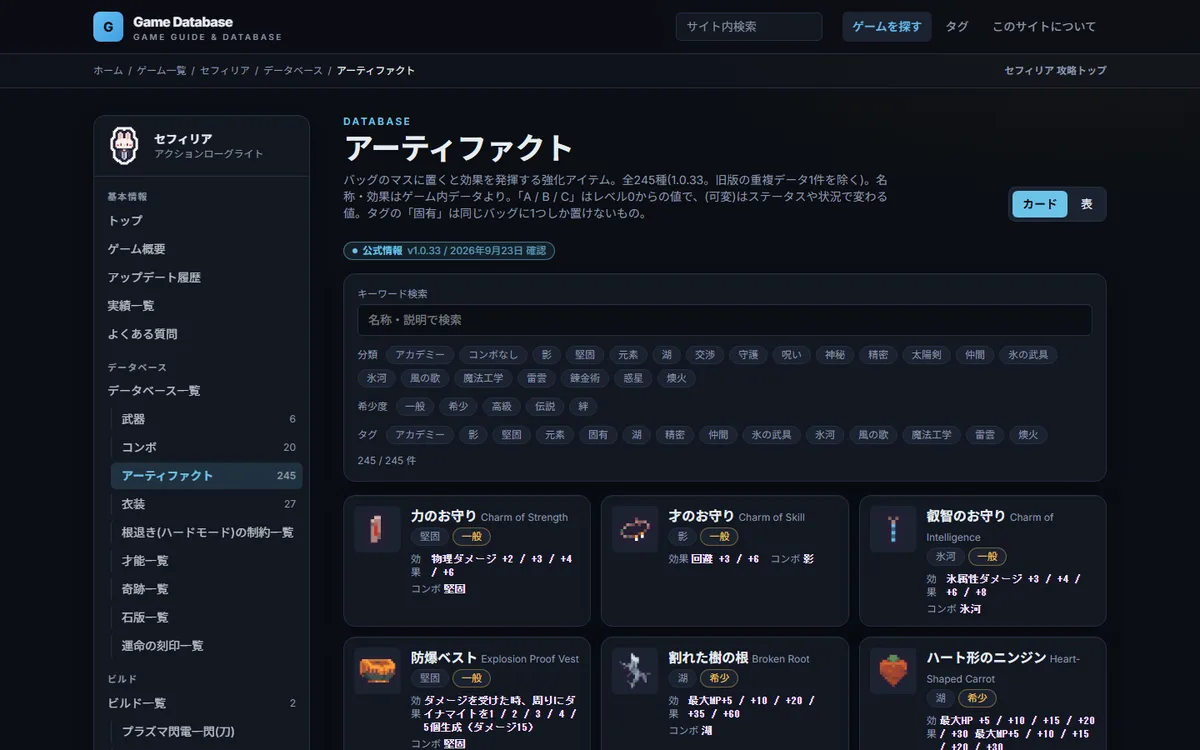This screenshot has height=750, width=1200.
Task: Toggle the 一般 rarity filter chip
Action: click(415, 407)
